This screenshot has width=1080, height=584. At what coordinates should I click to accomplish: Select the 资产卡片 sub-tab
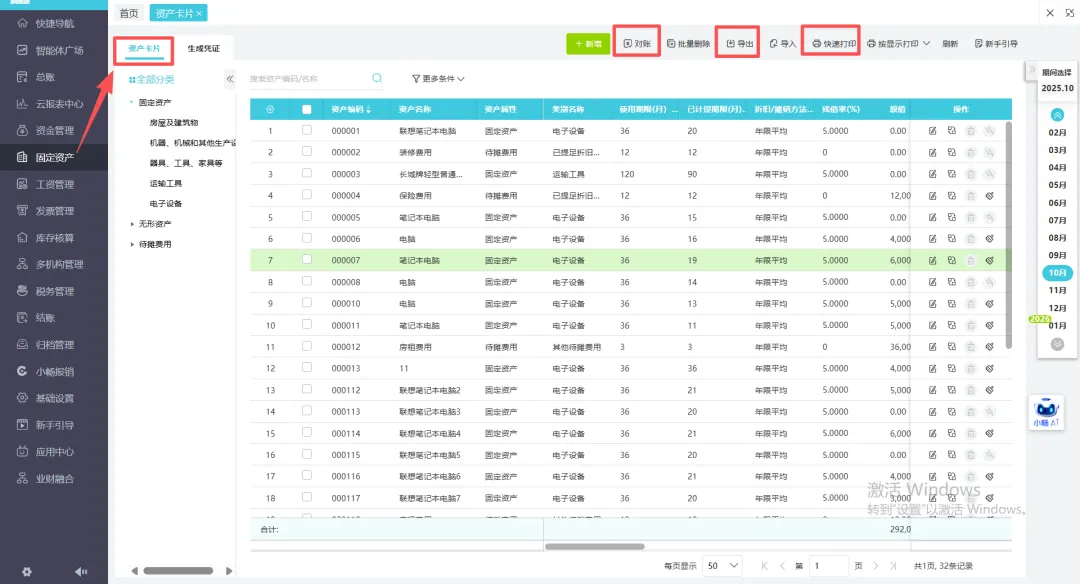click(144, 48)
